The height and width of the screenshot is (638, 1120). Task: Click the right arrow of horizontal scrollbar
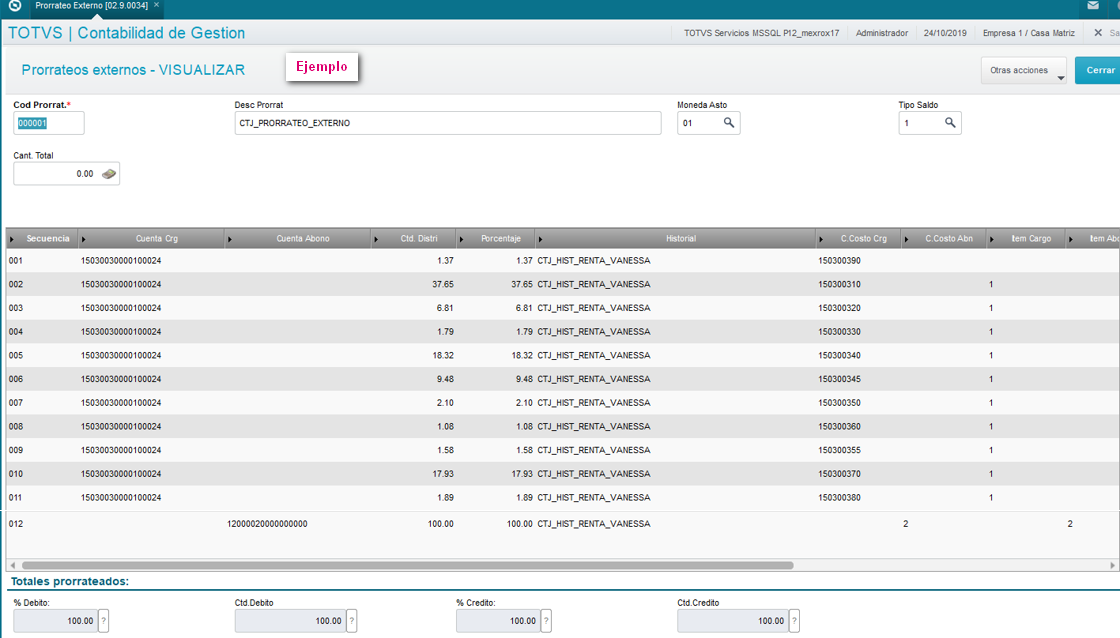1112,565
